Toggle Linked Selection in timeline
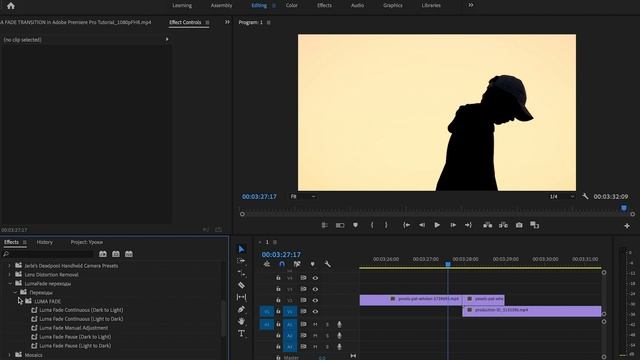Image resolution: width=640 pixels, height=360 pixels. tap(297, 264)
